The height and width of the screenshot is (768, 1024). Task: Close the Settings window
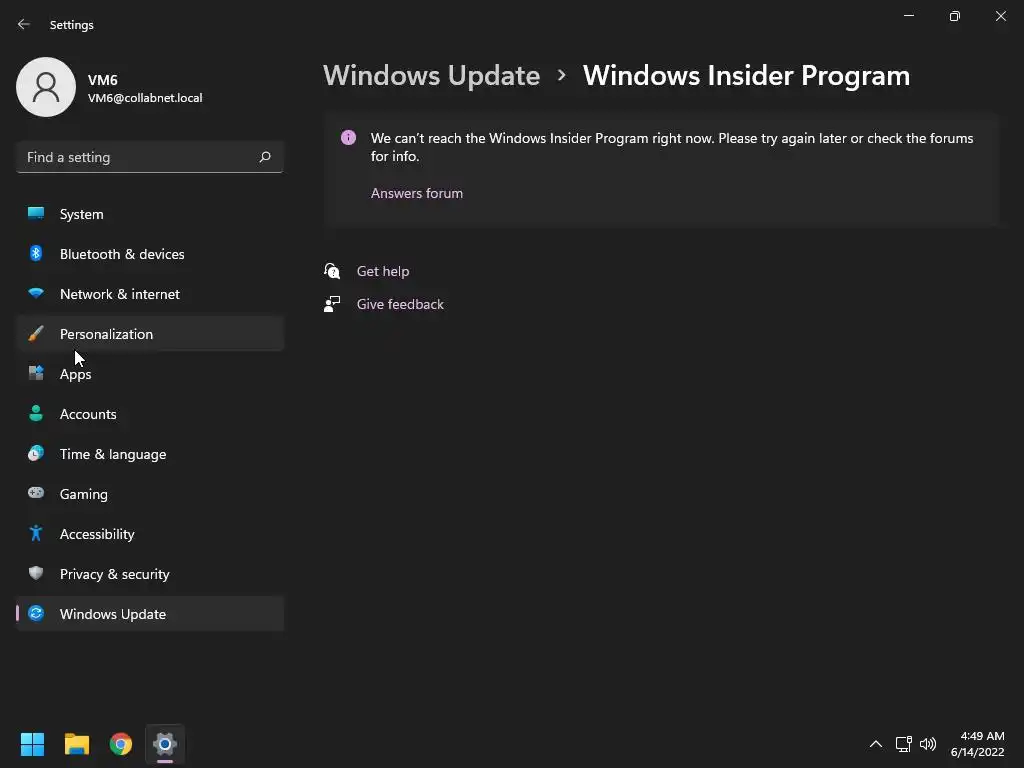point(1000,16)
